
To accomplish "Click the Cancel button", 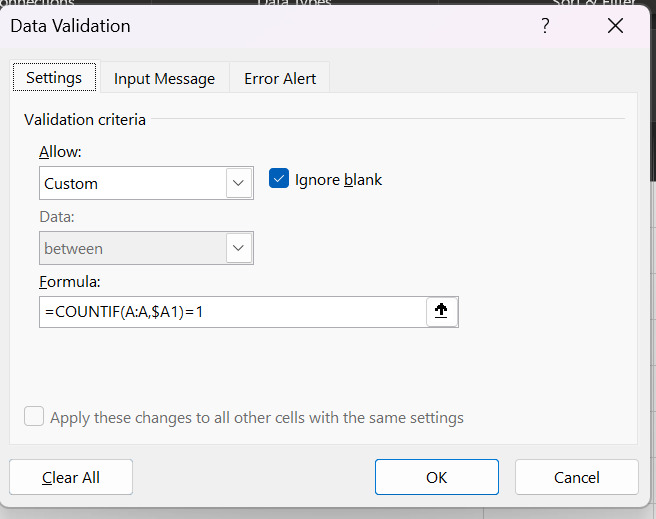I will (576, 477).
